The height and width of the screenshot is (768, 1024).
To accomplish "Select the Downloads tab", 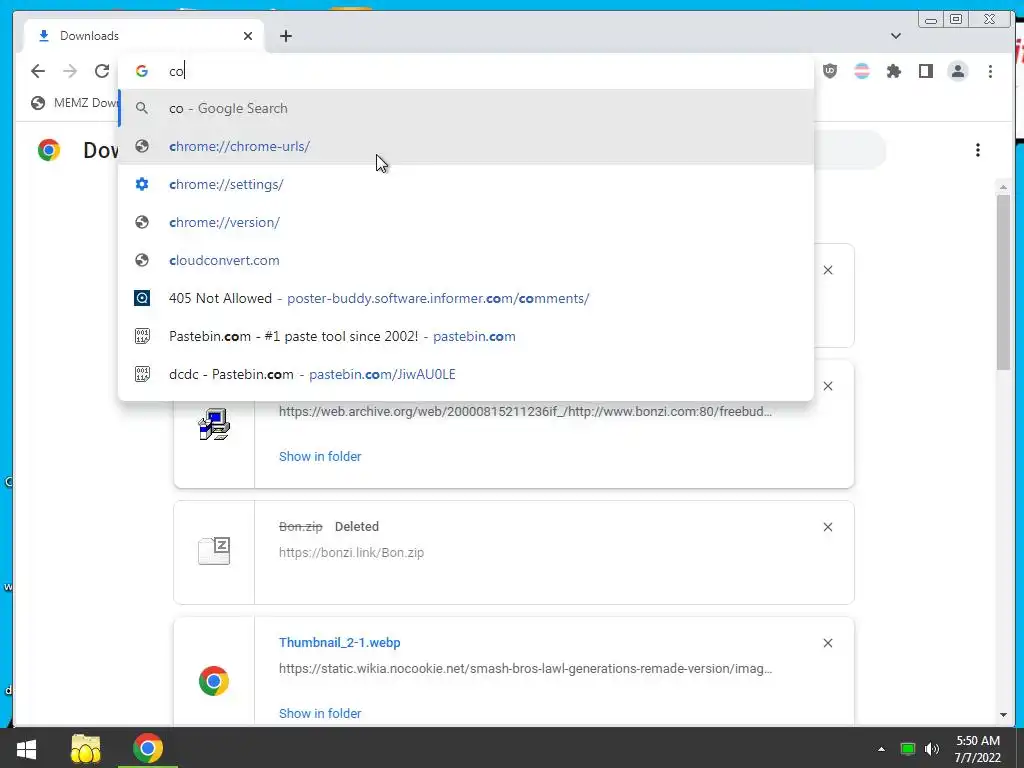I will [144, 36].
